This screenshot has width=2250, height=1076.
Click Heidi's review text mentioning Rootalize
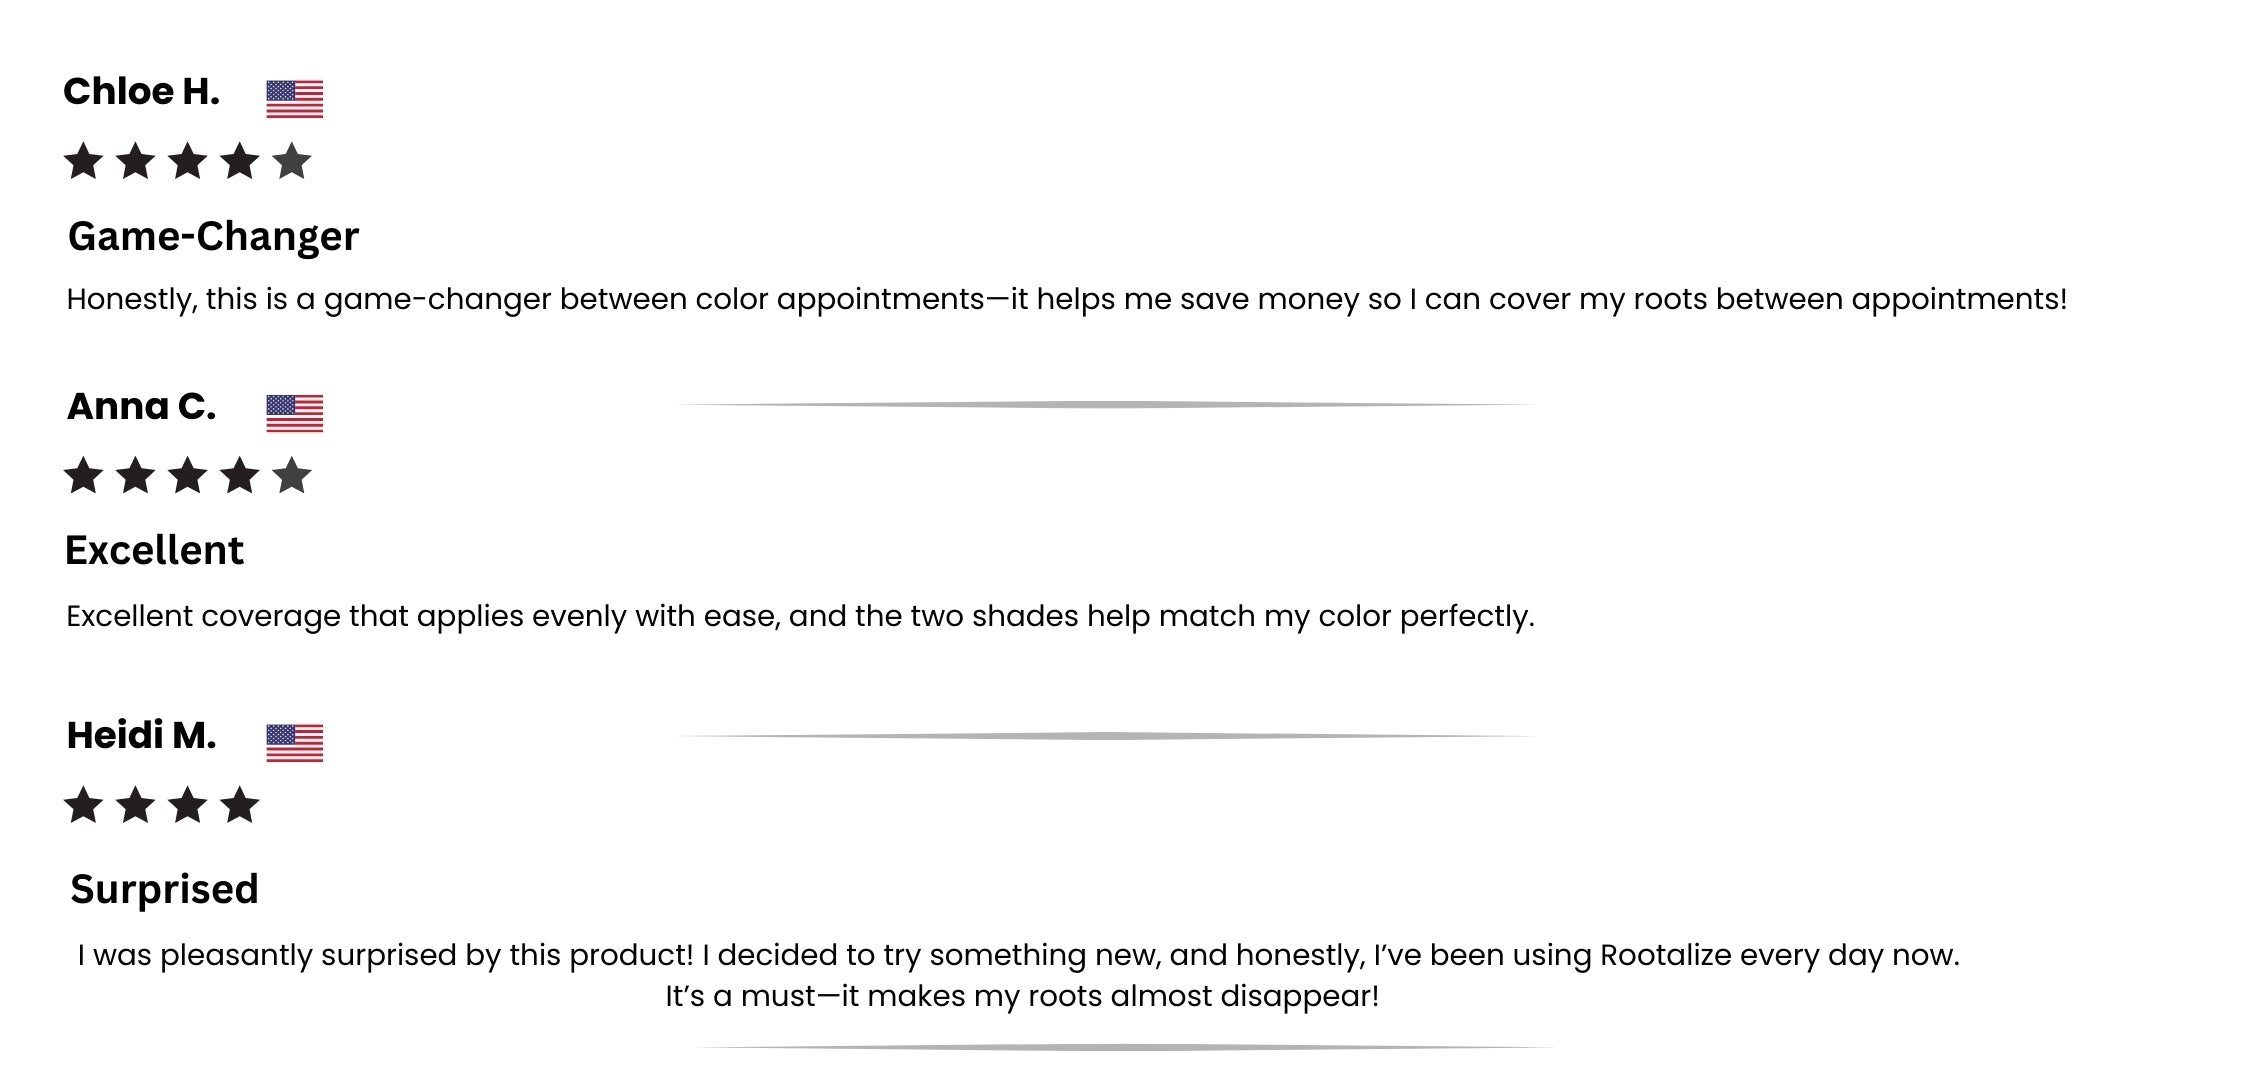point(1018,956)
